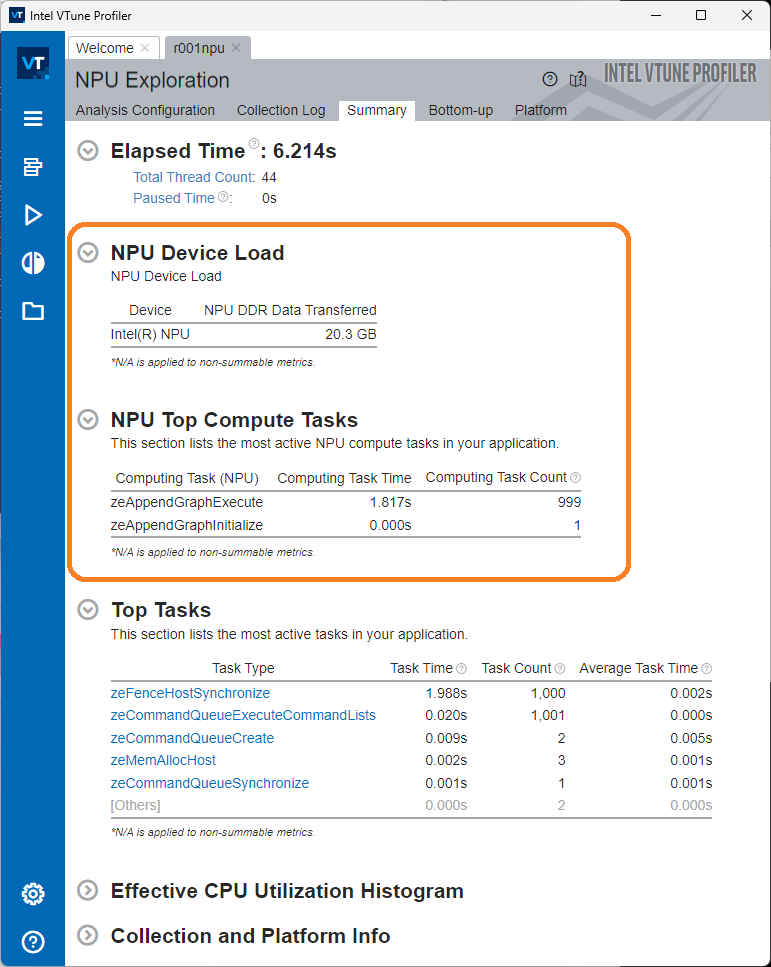The height and width of the screenshot is (967, 771).
Task: Collapse the NPU Device Load section
Action: (89, 253)
